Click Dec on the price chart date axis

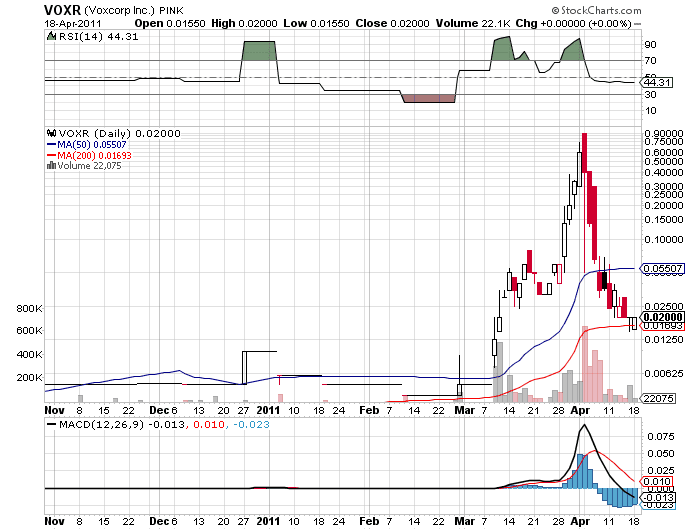click(159, 410)
